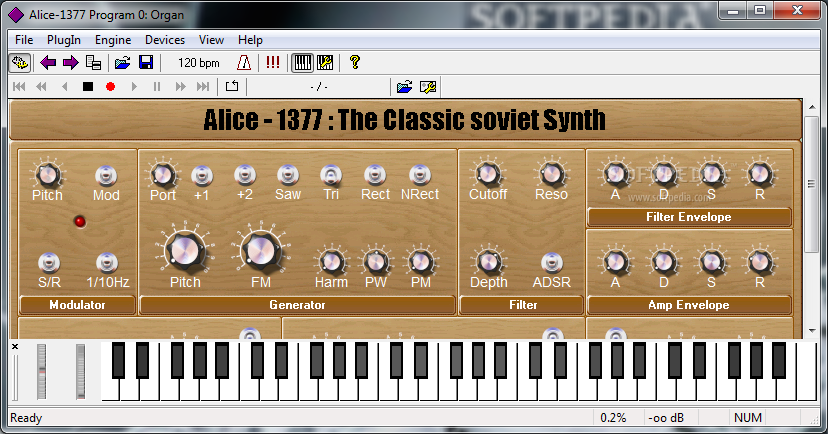Viewport: 828px width, 434px height.
Task: Click the plugin window icon at far left of toolbar
Action: coord(20,63)
